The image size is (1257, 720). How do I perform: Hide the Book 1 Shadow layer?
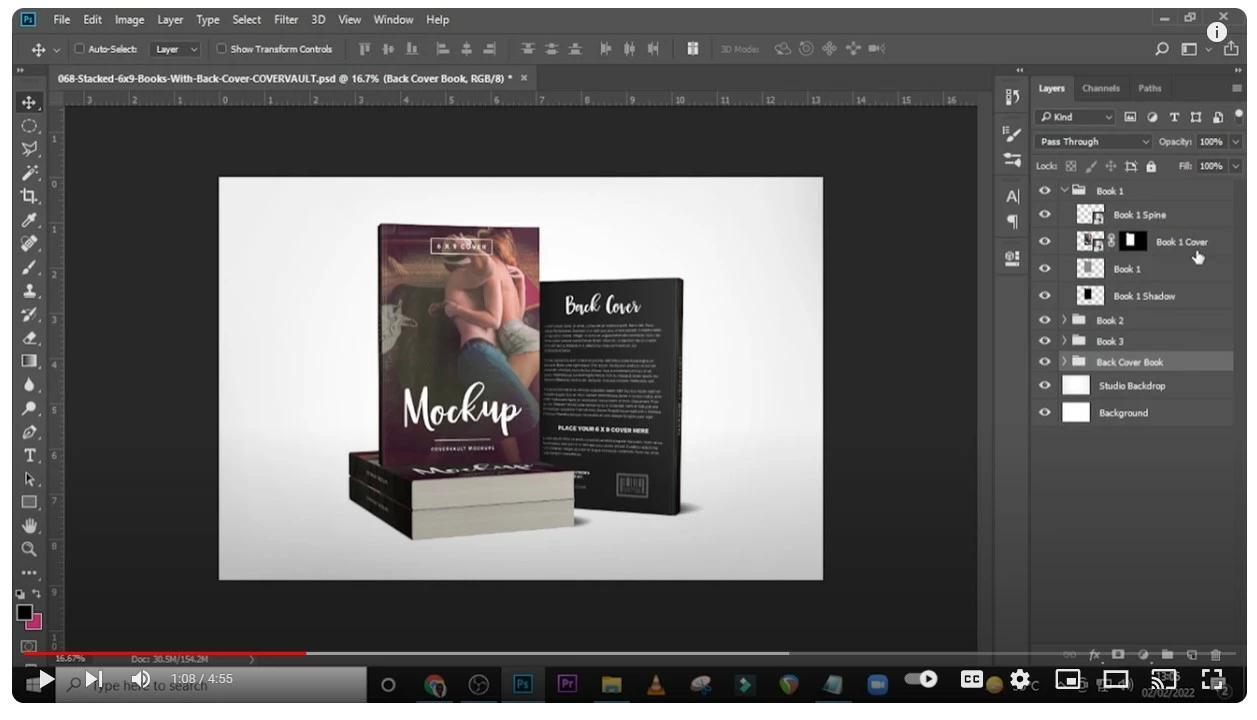[1045, 295]
